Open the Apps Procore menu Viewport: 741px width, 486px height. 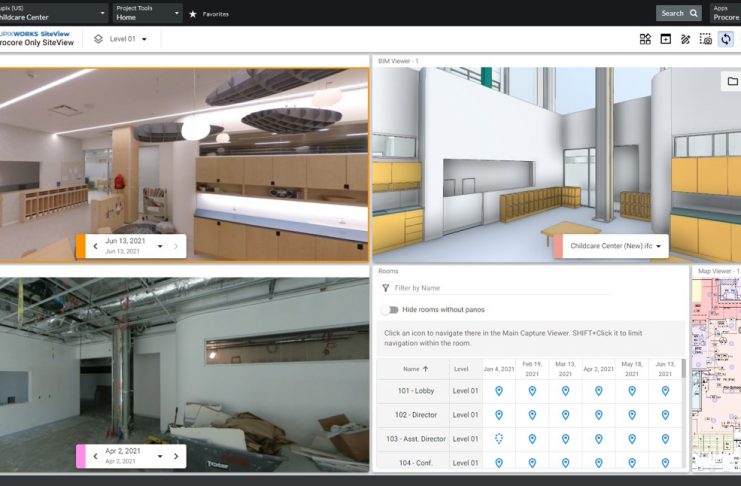(x=725, y=13)
